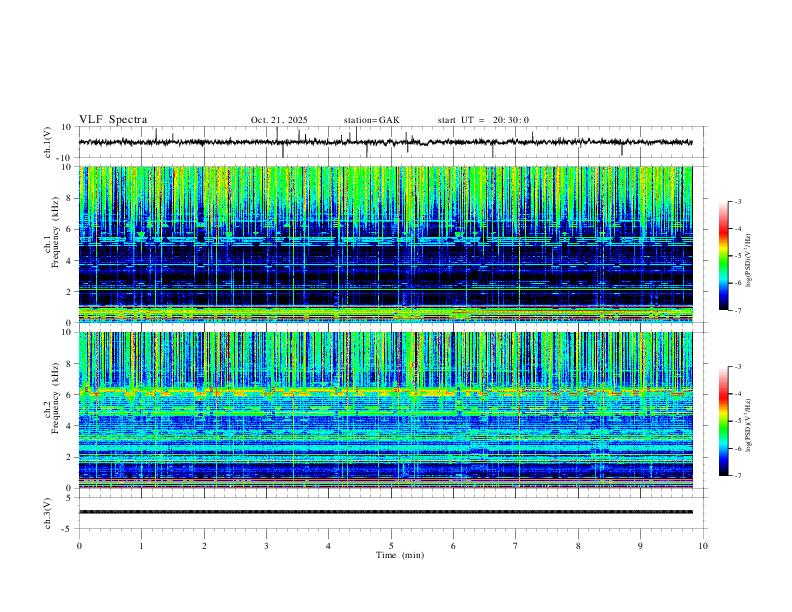Click the '-3' value on ch.1 colorbar
The height and width of the screenshot is (612, 792).
[738, 201]
